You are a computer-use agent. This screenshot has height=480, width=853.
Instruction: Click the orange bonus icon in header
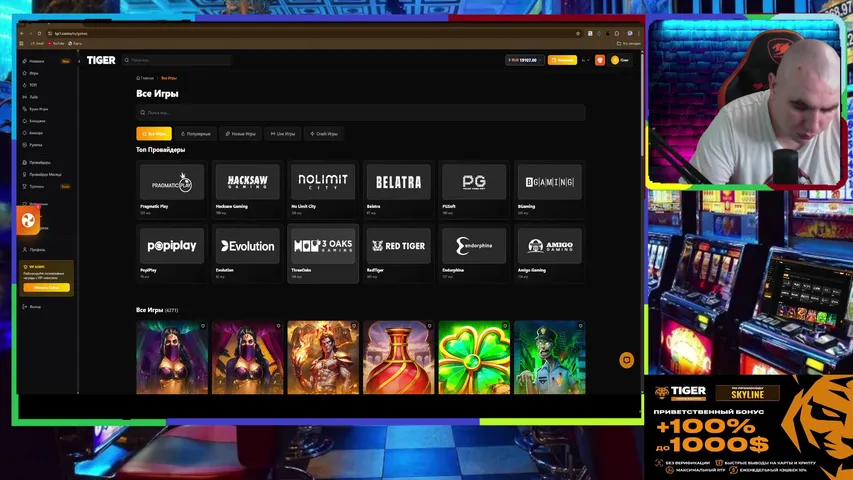pos(600,60)
